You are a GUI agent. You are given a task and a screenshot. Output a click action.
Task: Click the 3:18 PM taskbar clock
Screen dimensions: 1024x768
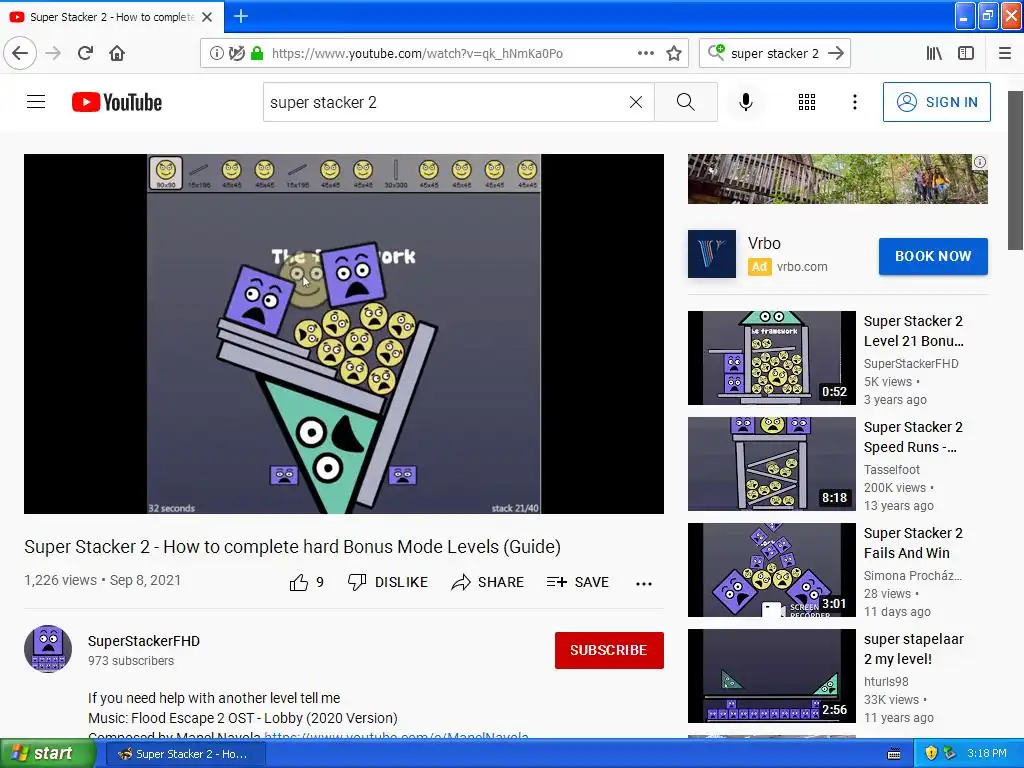pyautogui.click(x=987, y=754)
